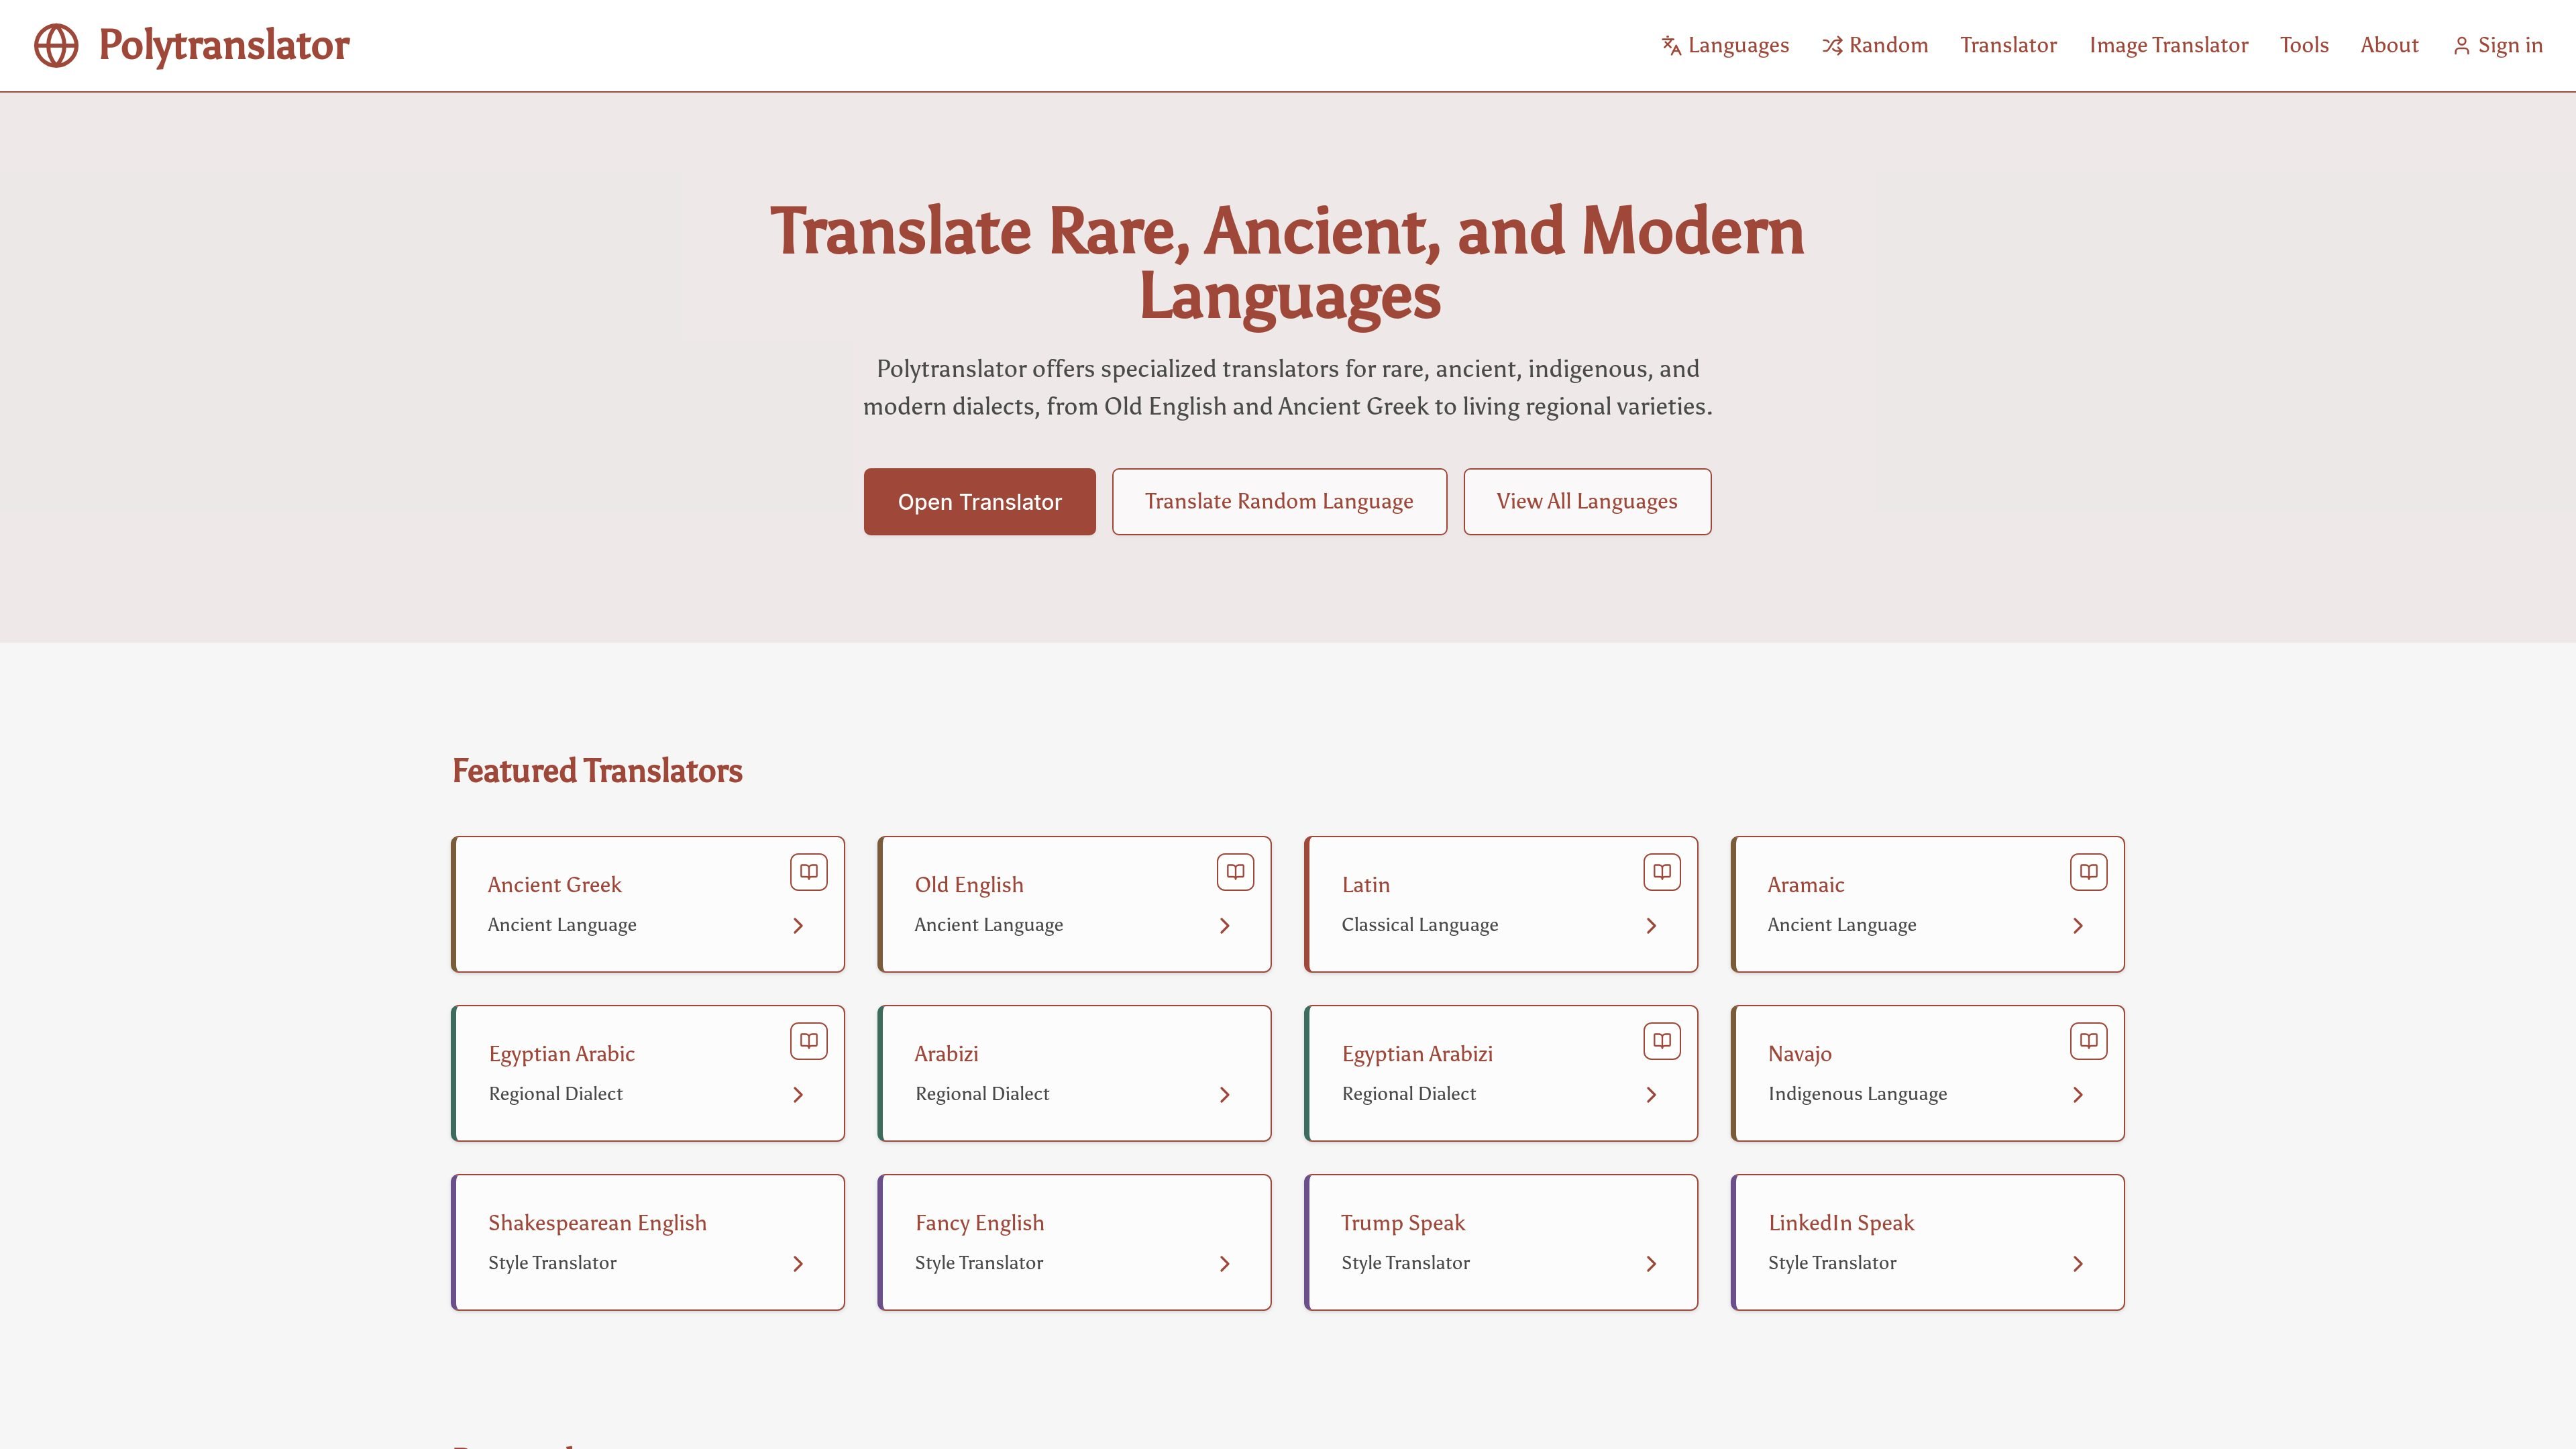
Task: Open the Languages nav menu item
Action: click(1725, 46)
